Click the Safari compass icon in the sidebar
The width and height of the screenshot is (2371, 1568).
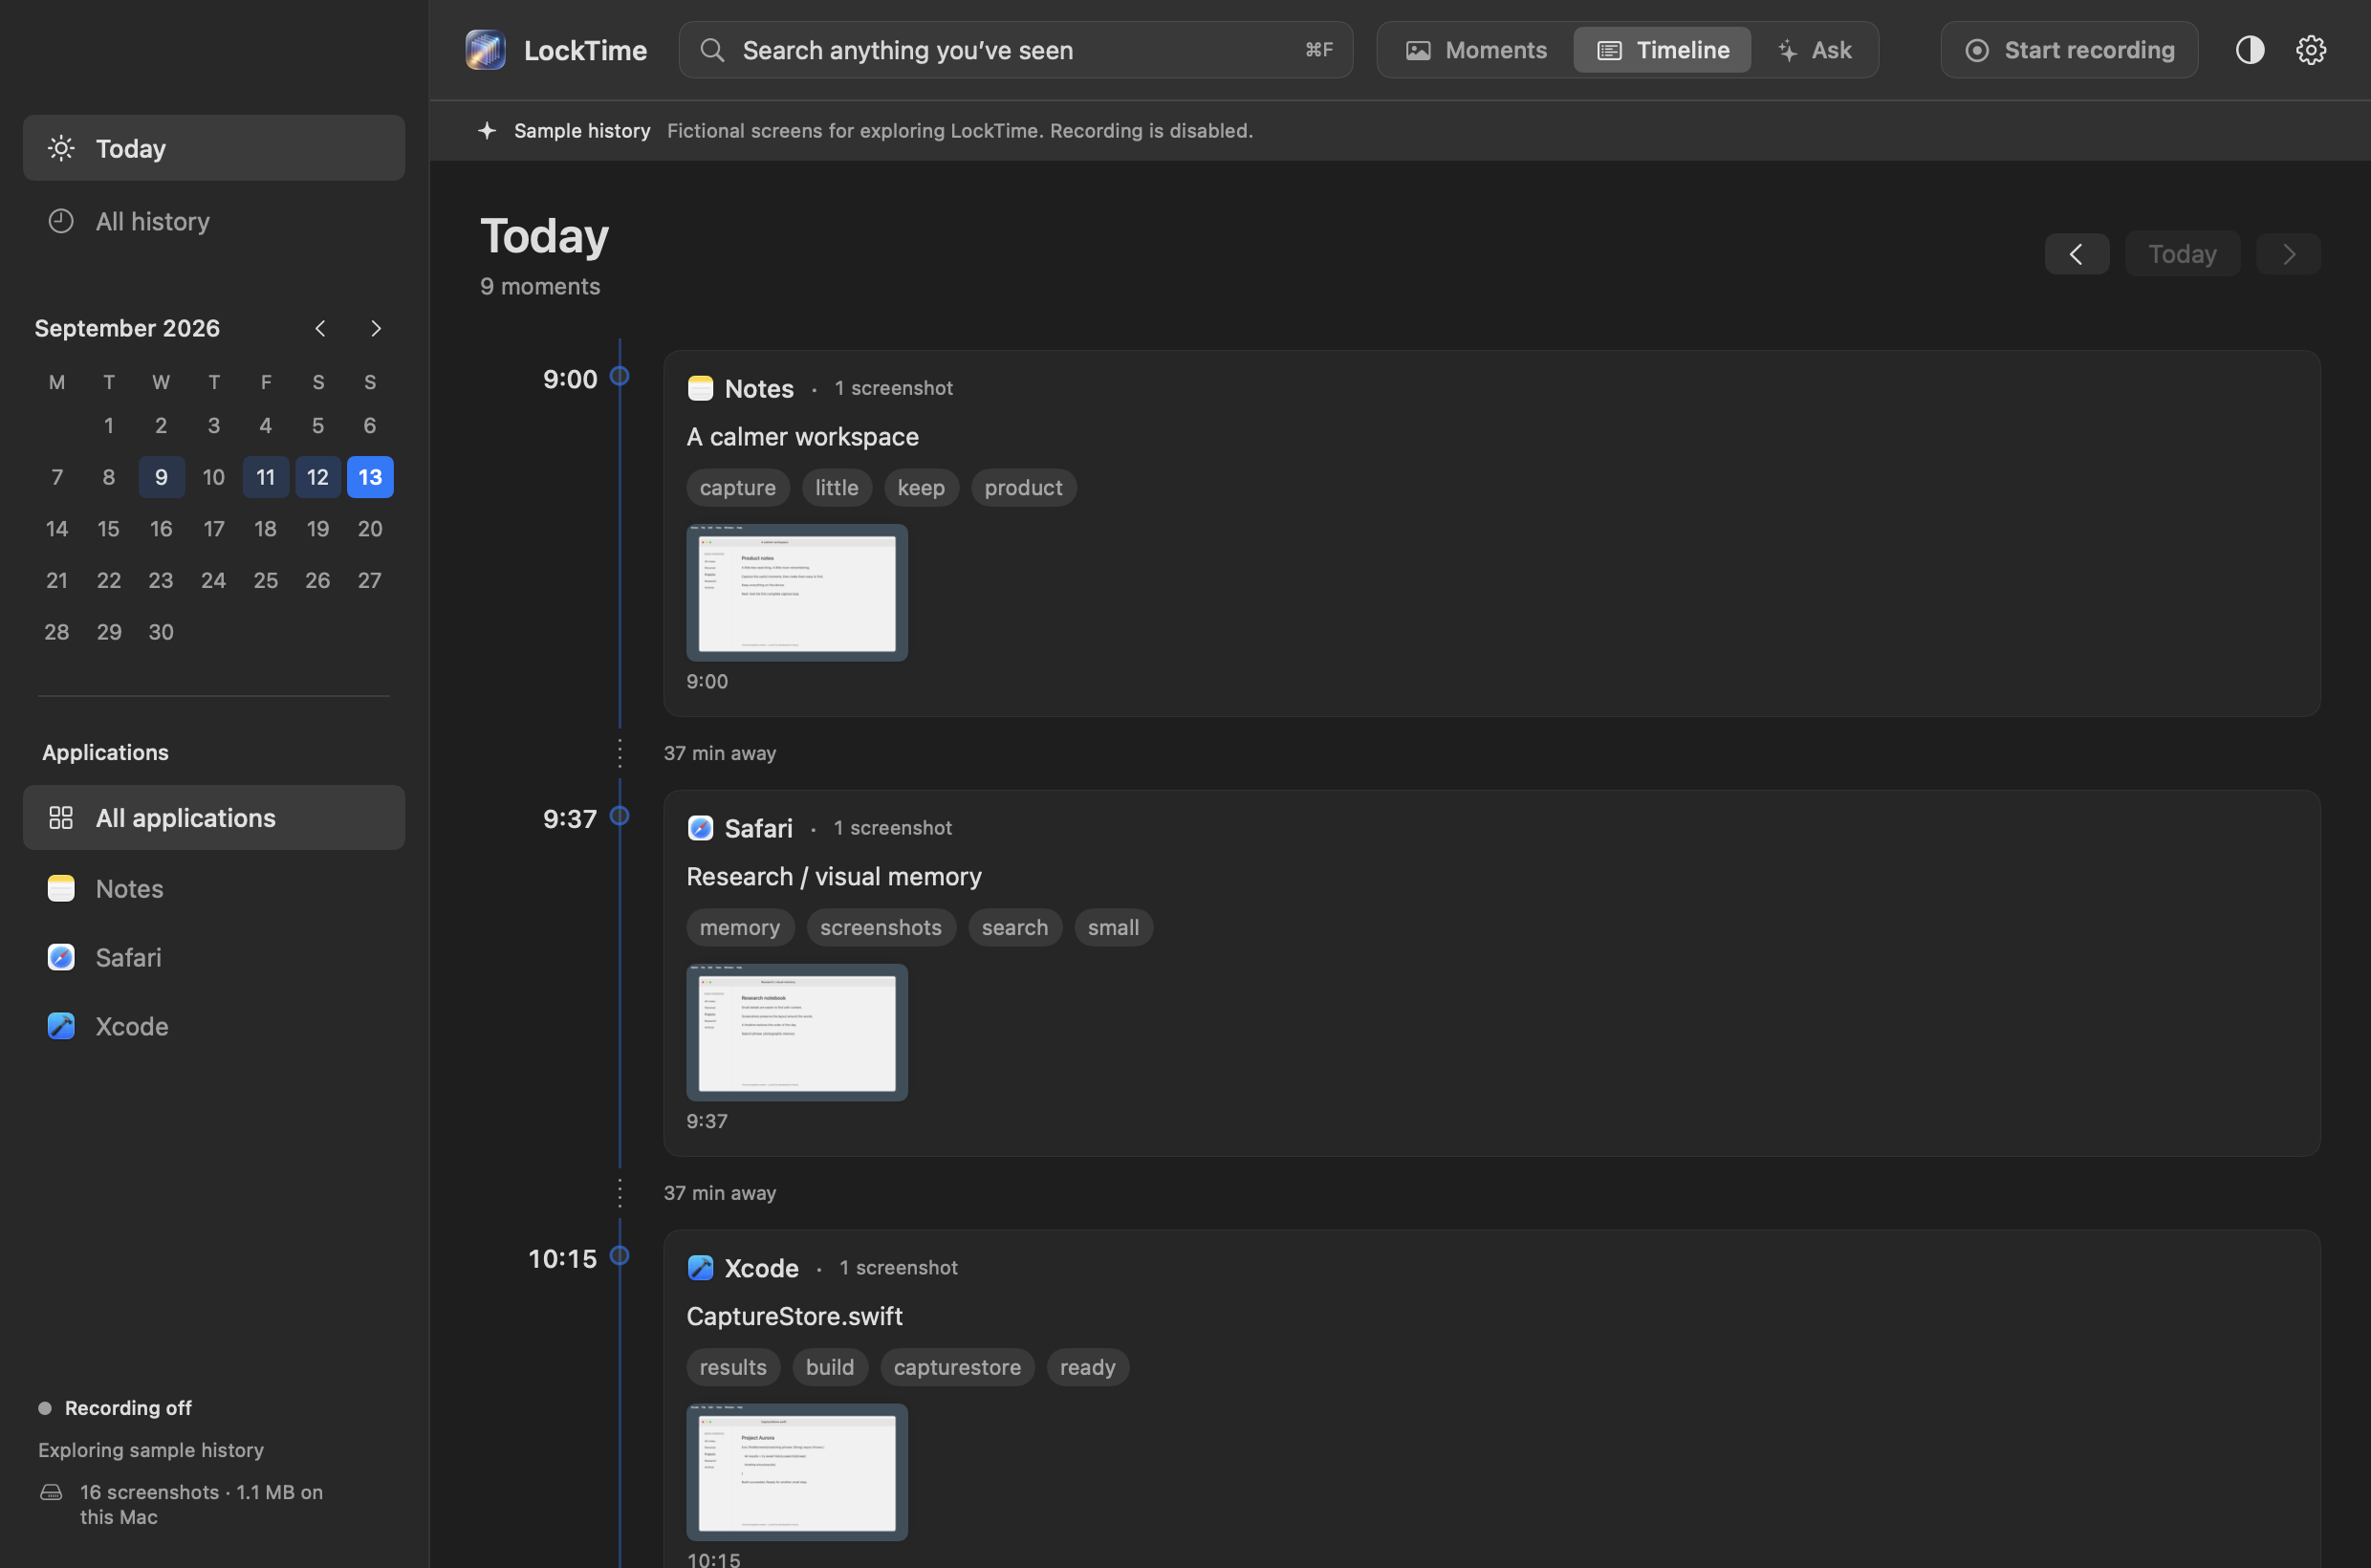click(61, 957)
